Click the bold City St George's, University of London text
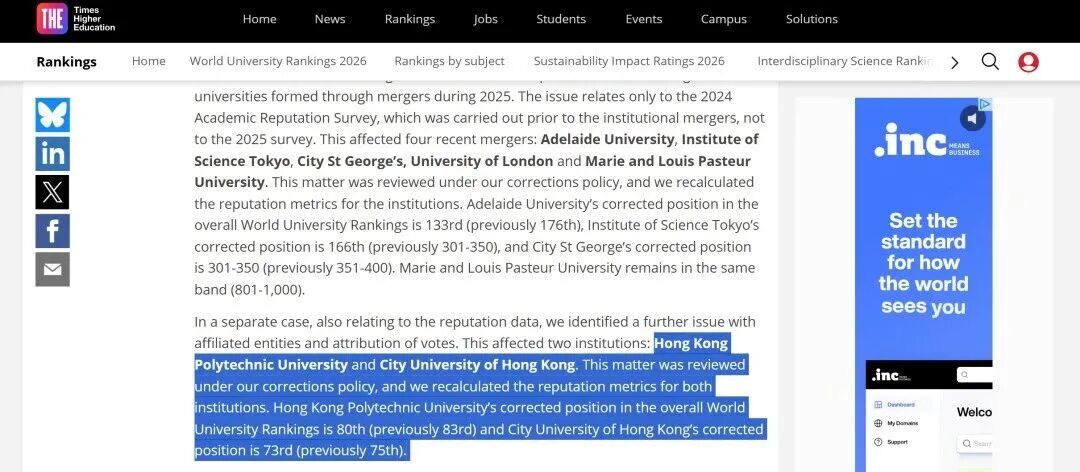The width and height of the screenshot is (1080, 472). (x=425, y=161)
